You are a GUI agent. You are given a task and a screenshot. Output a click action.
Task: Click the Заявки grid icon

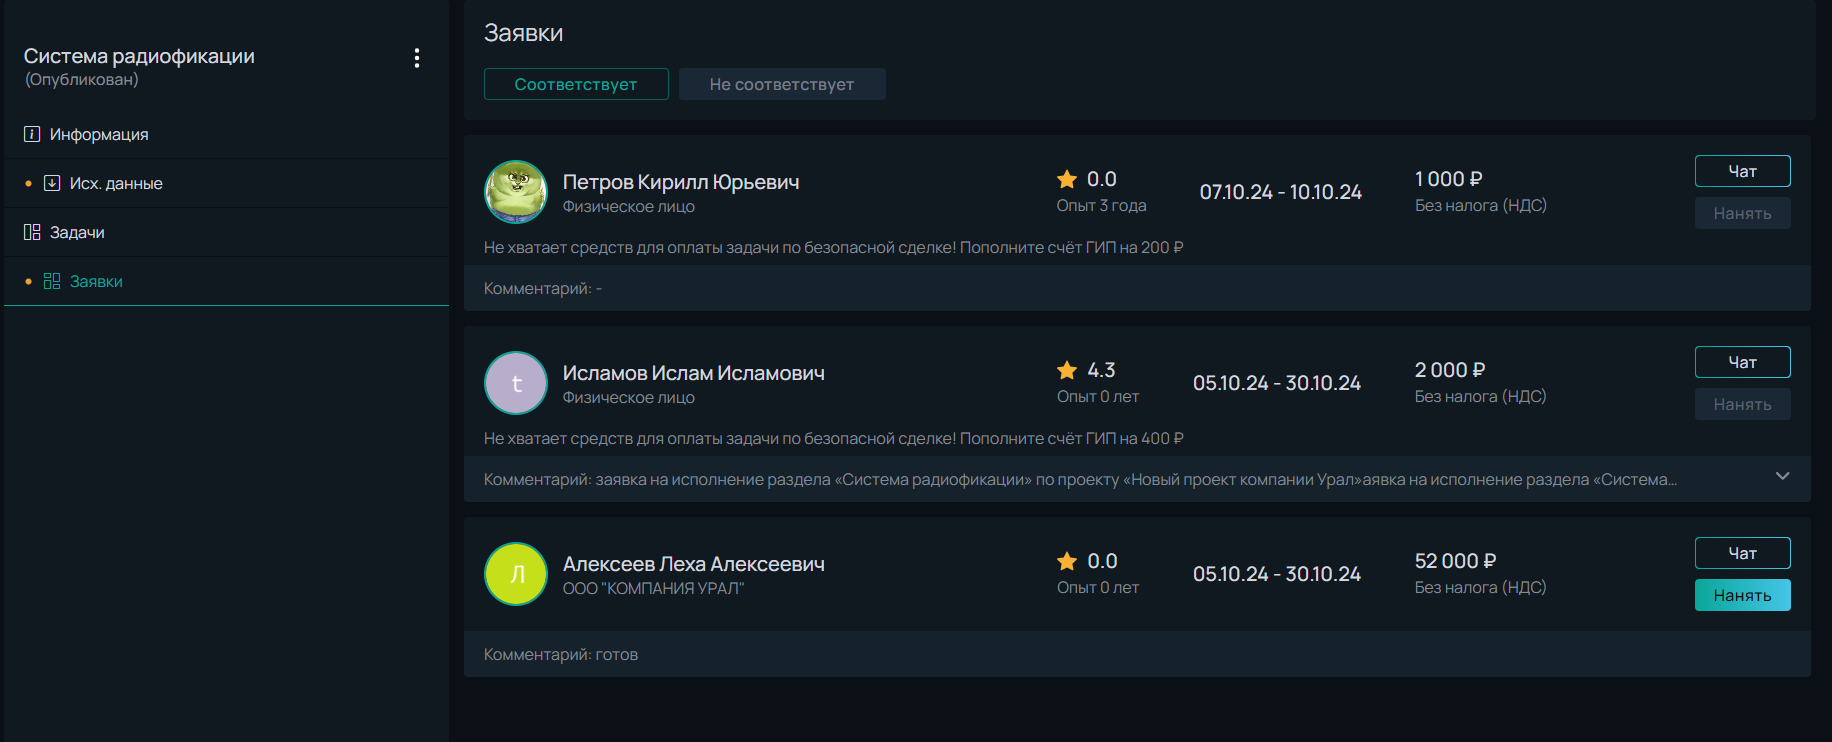(52, 281)
